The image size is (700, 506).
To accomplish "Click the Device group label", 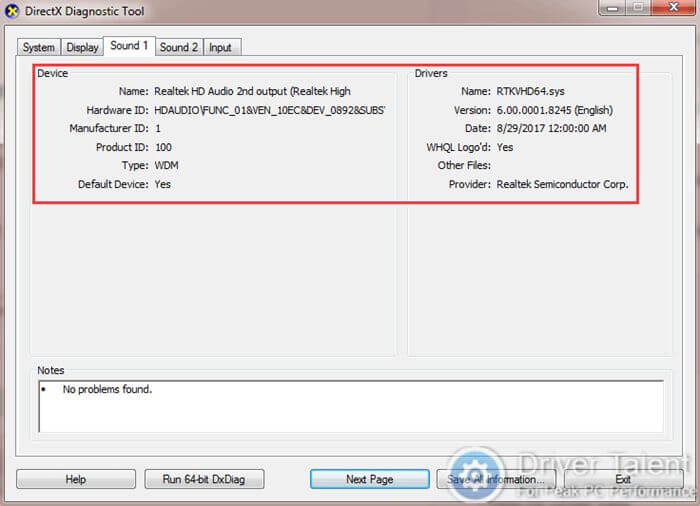I will click(53, 73).
